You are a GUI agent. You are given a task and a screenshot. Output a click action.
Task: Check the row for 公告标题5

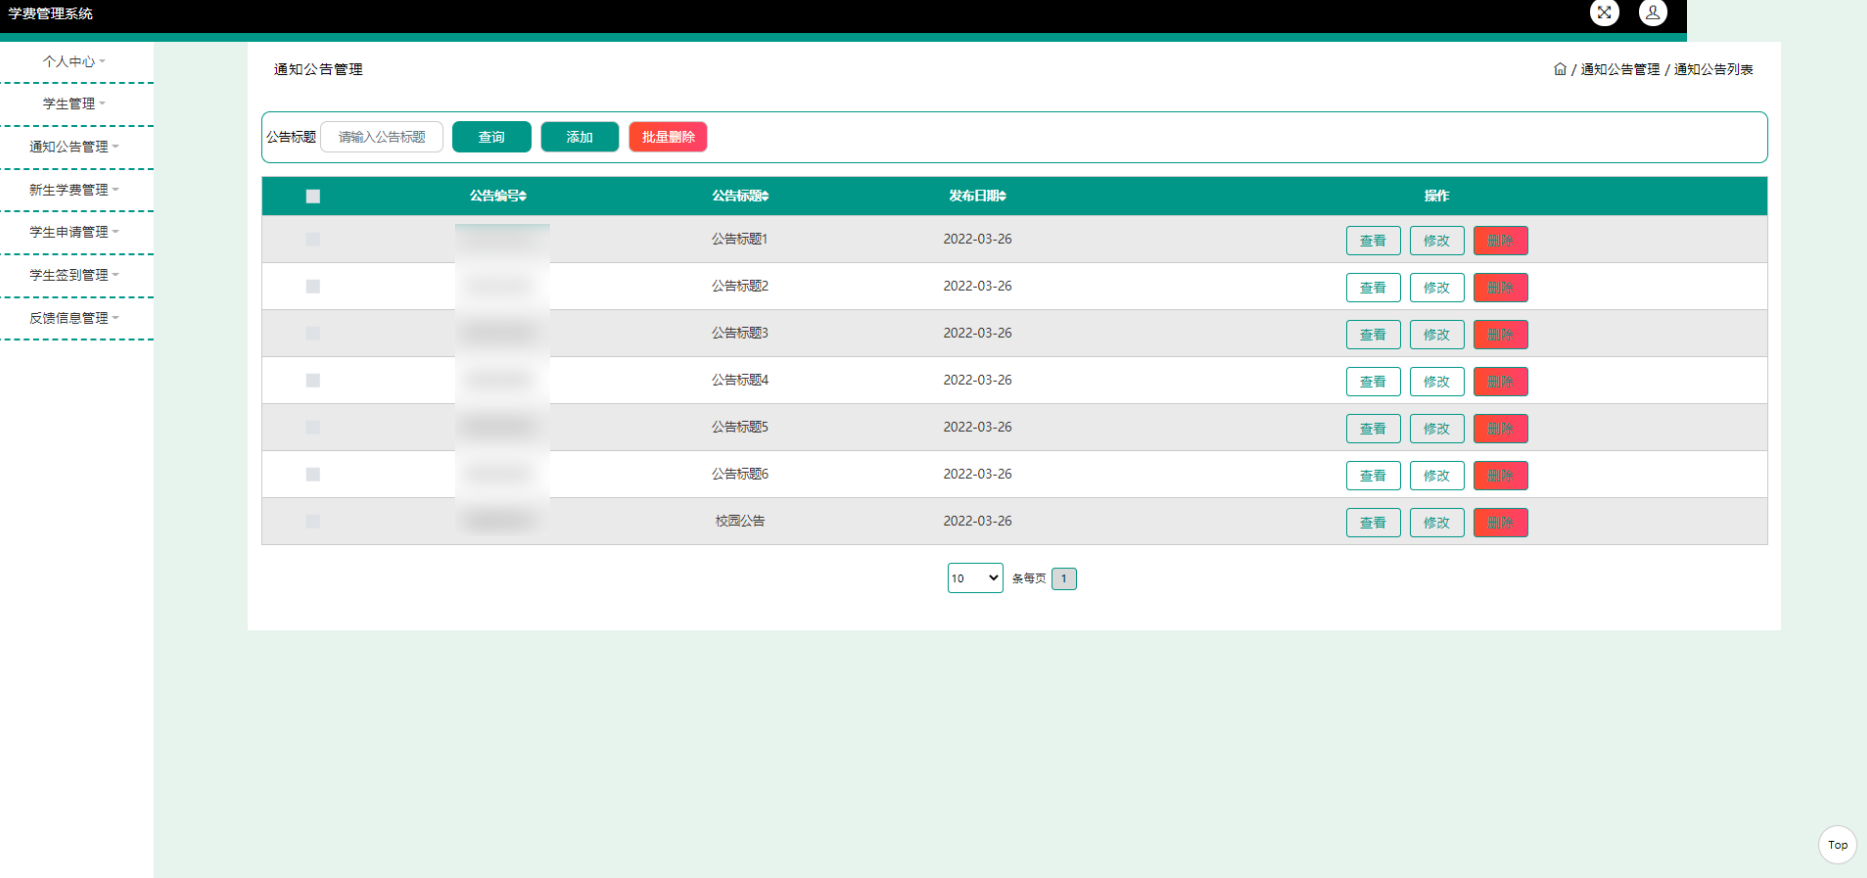(313, 427)
